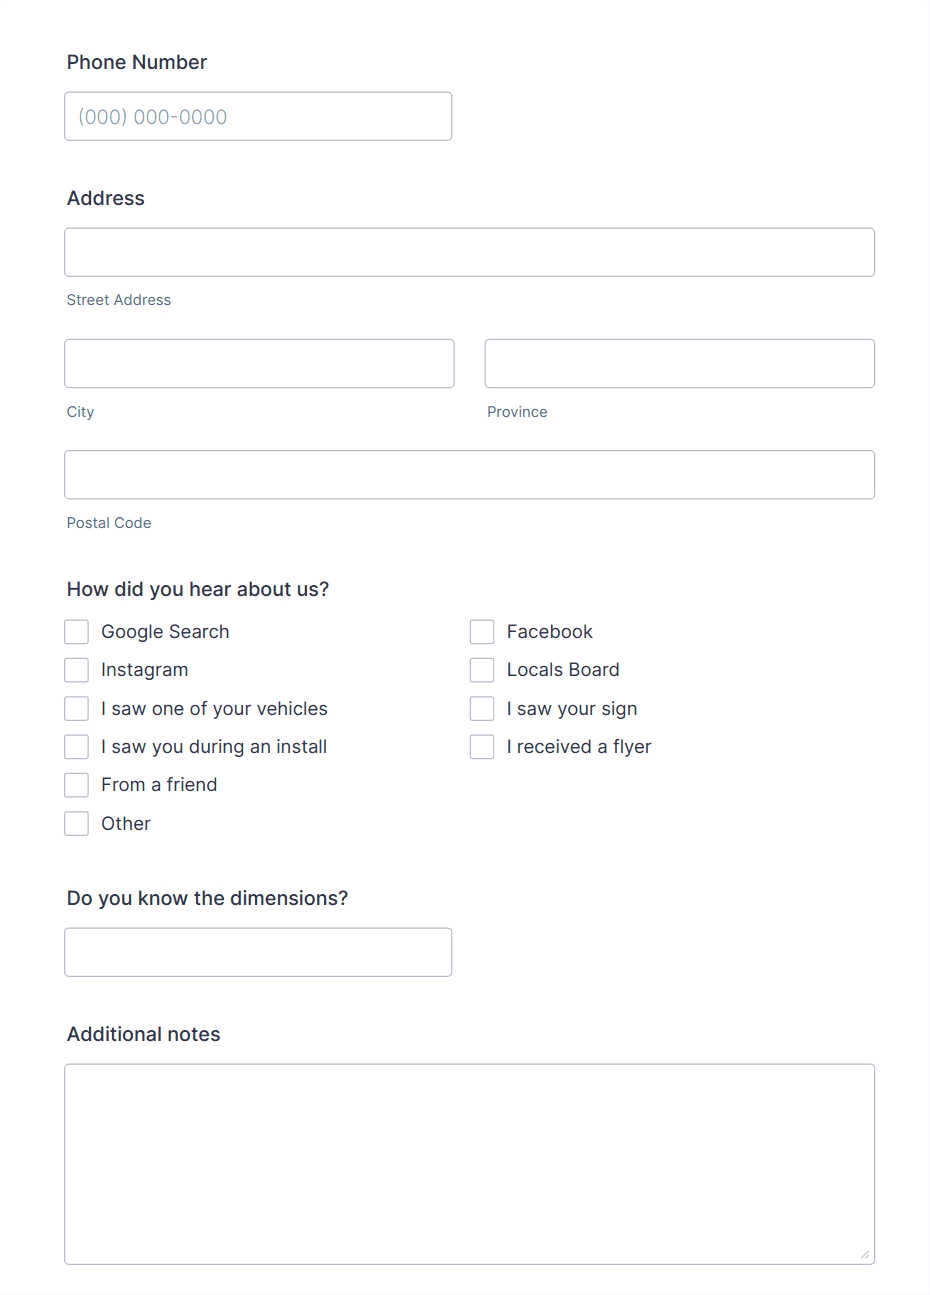The image size is (930, 1295).
Task: Select the Postal Code field
Action: 469,474
